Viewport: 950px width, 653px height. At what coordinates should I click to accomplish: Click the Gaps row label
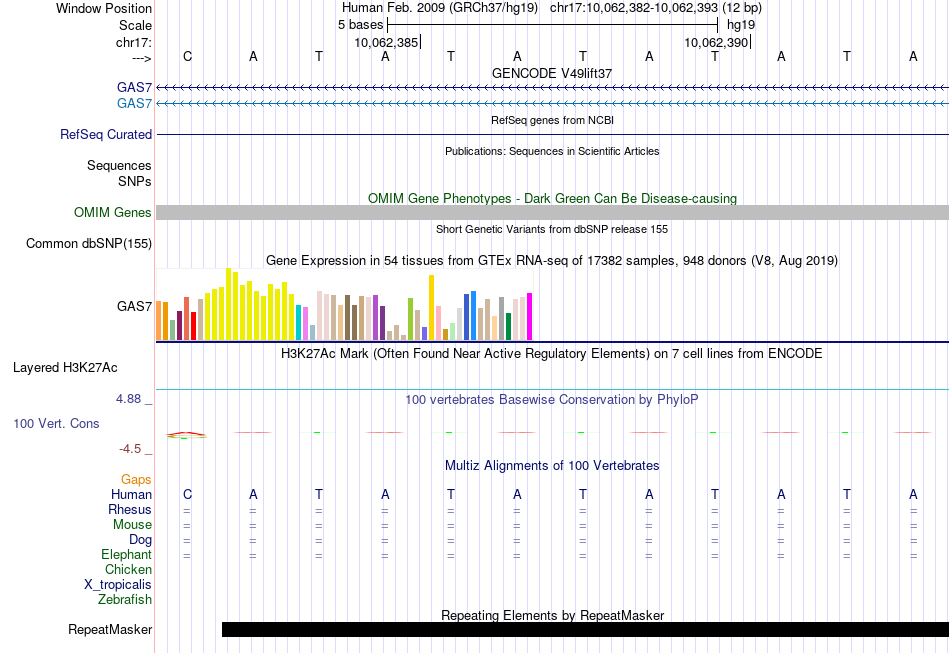(136, 480)
